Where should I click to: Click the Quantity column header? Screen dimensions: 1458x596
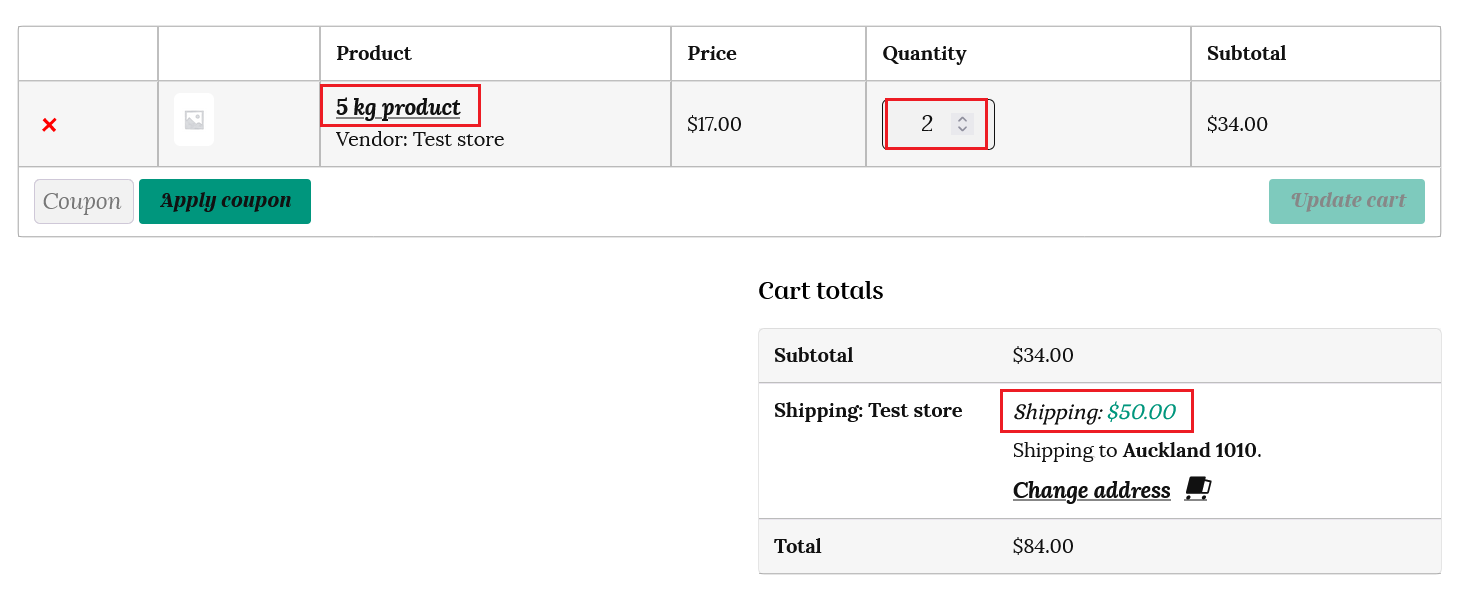pos(924,54)
